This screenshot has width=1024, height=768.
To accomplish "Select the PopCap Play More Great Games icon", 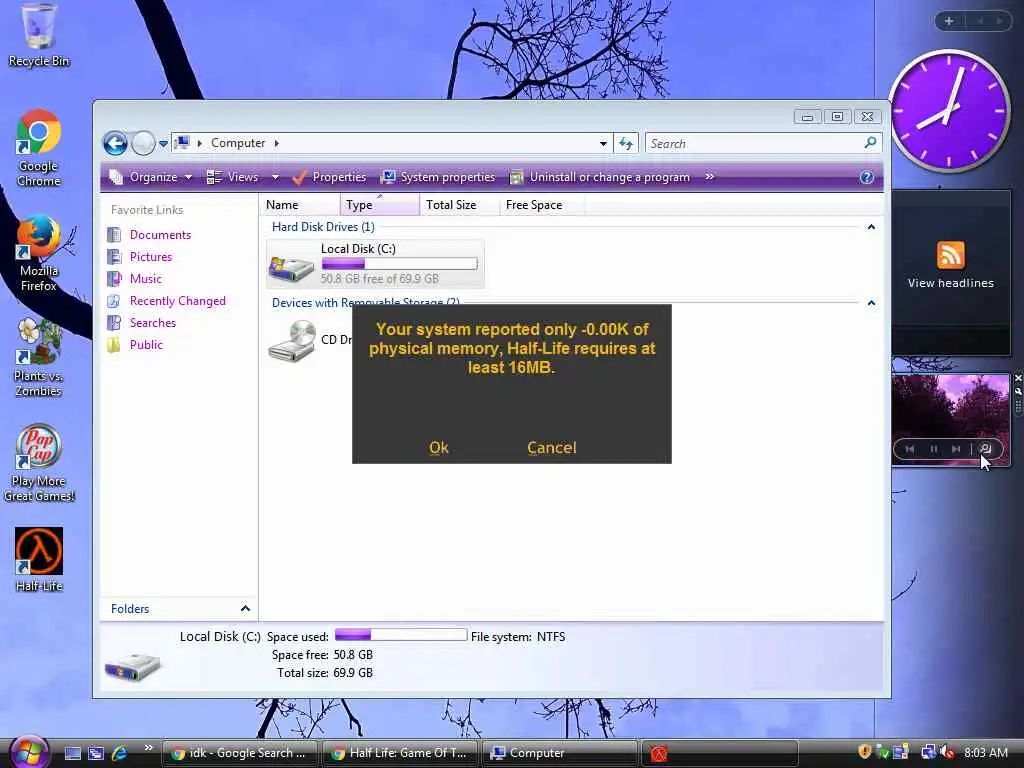I will tap(39, 463).
